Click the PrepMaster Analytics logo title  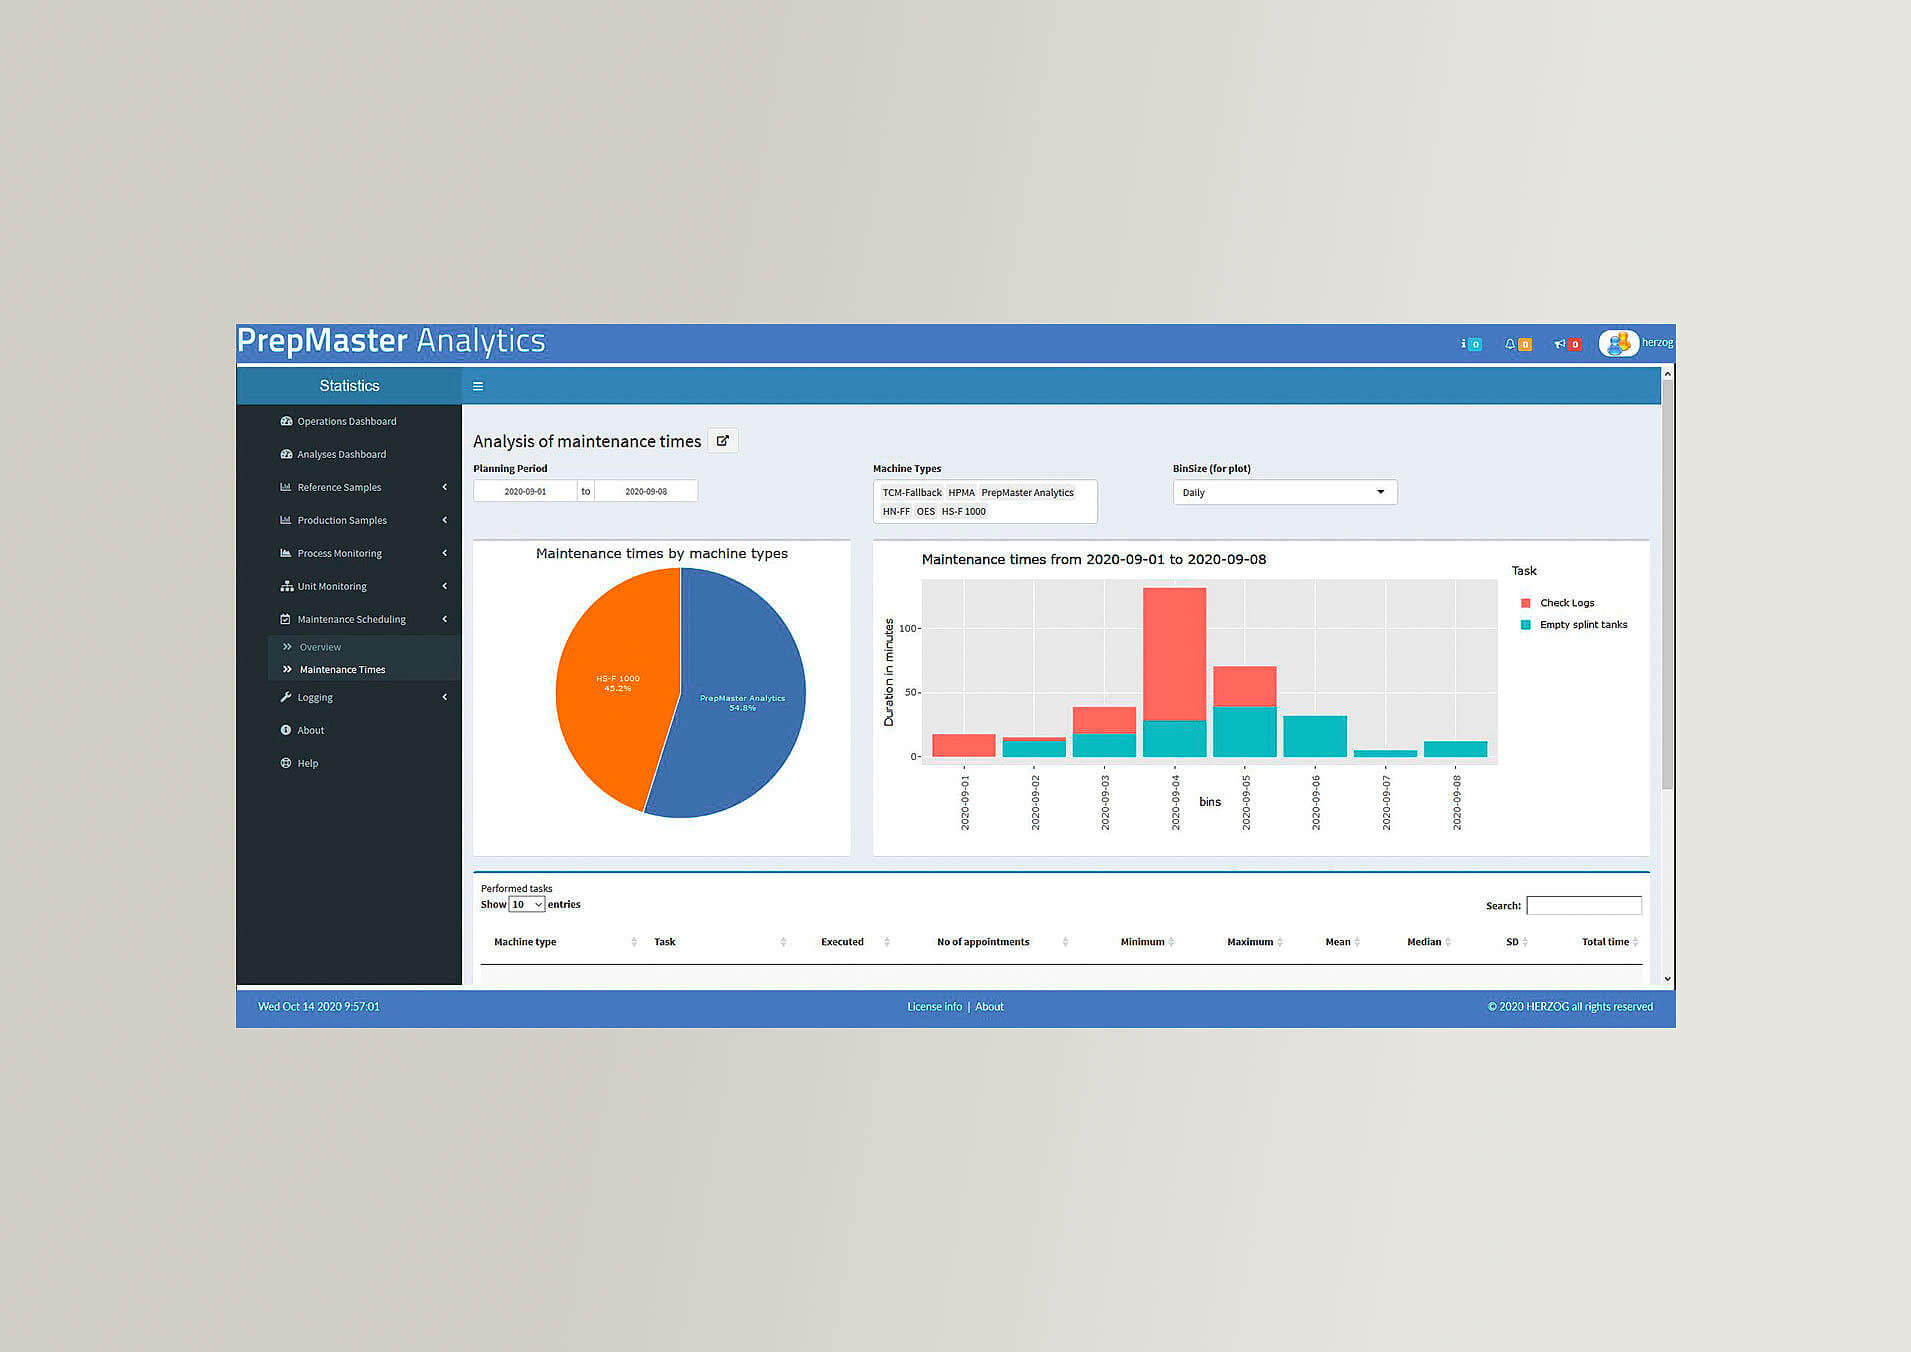391,341
